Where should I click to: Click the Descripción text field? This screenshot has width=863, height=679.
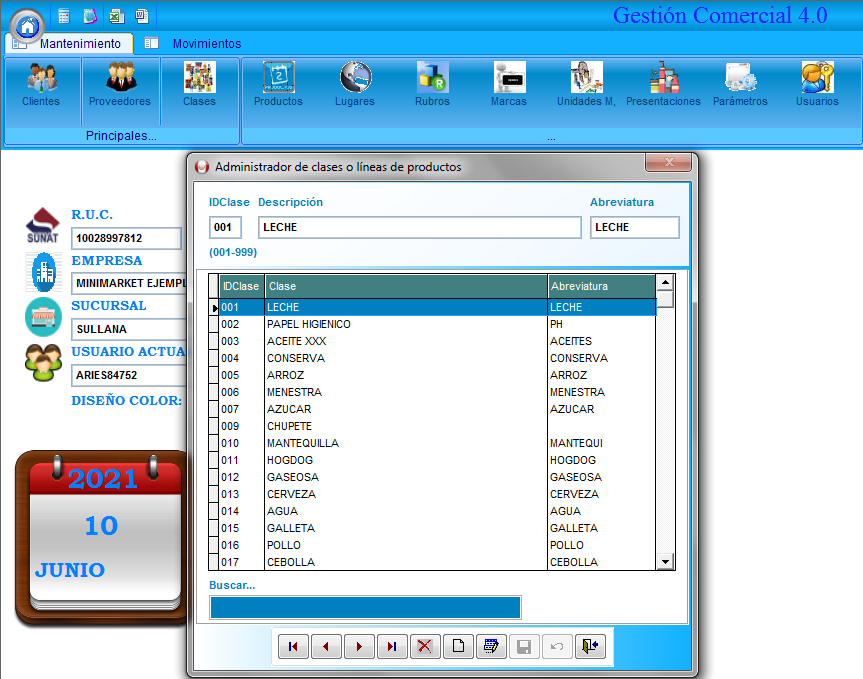pyautogui.click(x=419, y=227)
